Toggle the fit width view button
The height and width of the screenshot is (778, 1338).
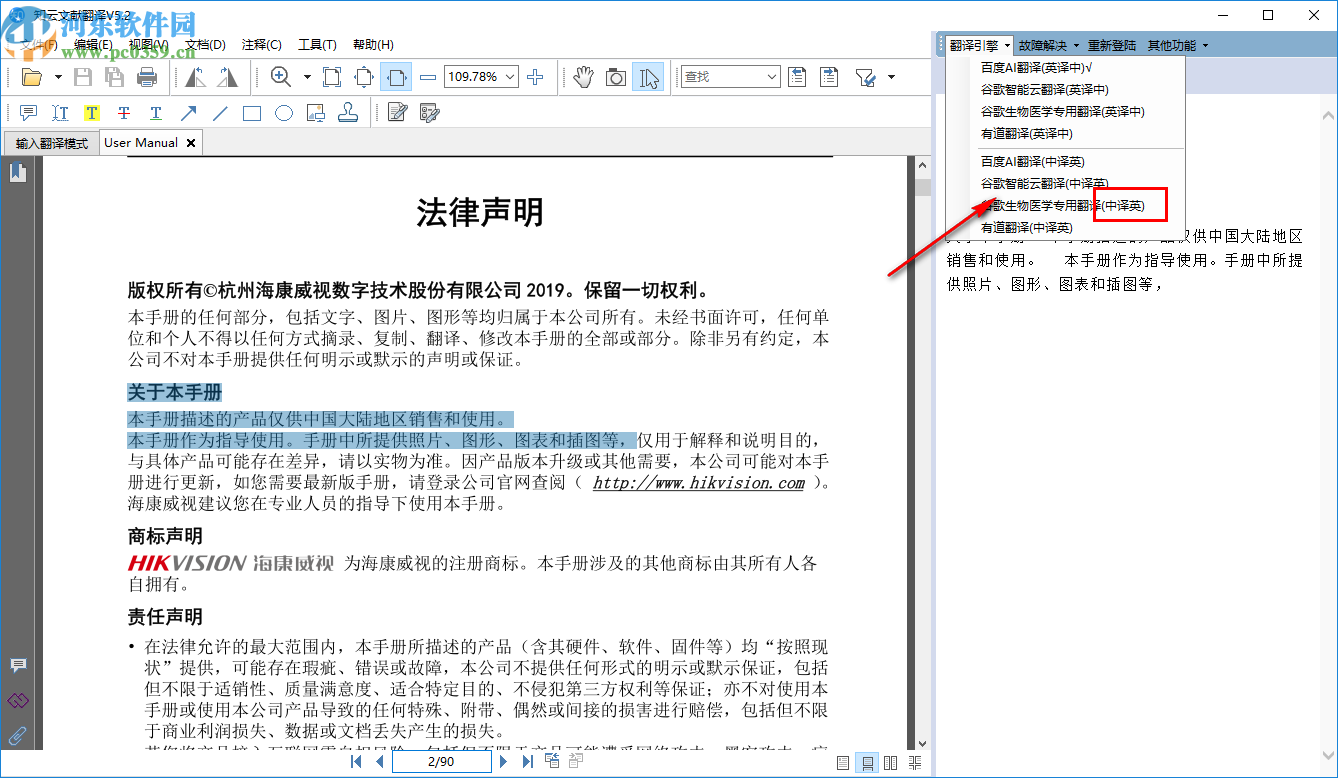(x=396, y=77)
